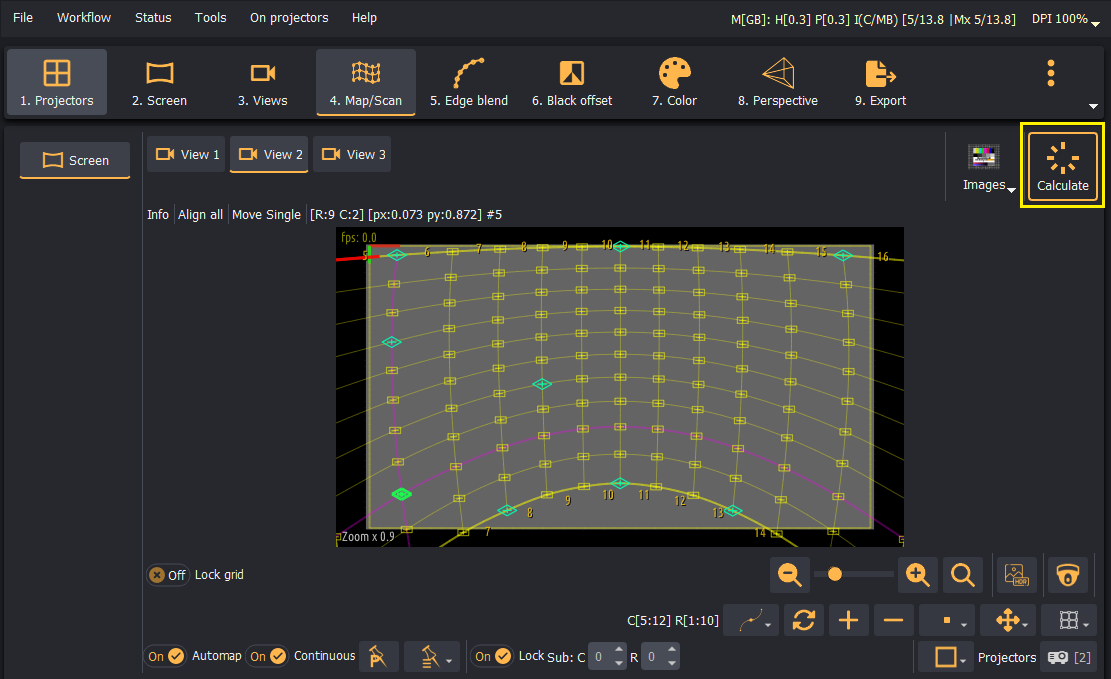The image size is (1111, 679).
Task: Open the 3. Views step
Action: (263, 82)
